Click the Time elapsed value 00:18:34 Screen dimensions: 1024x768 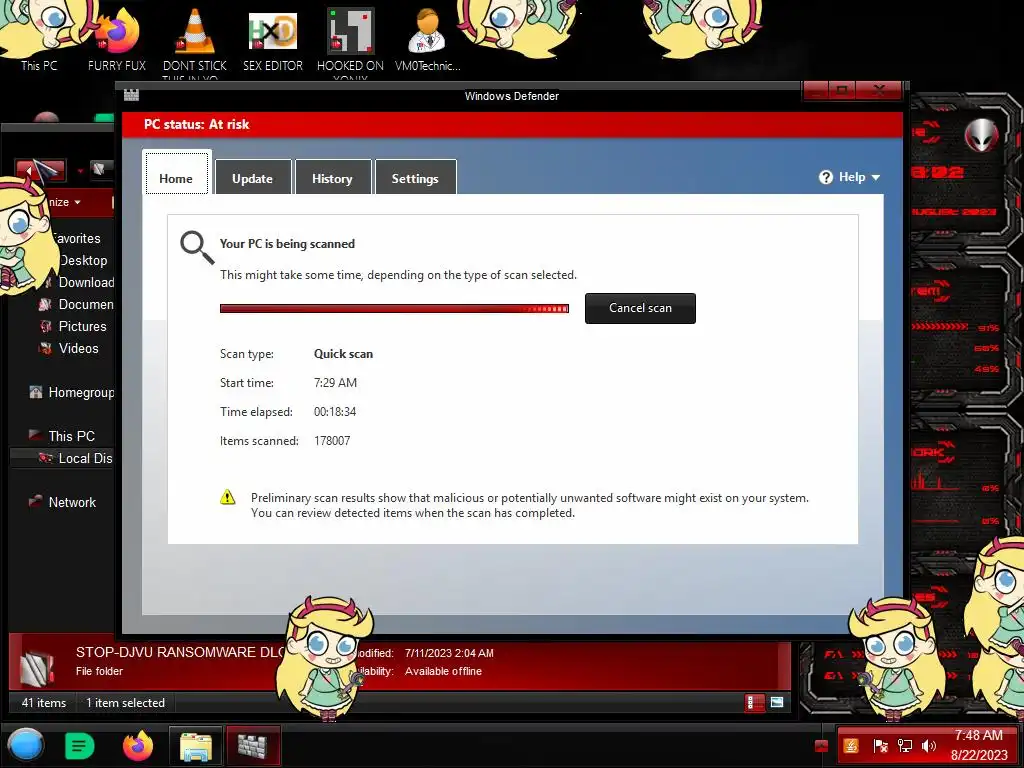pos(335,412)
